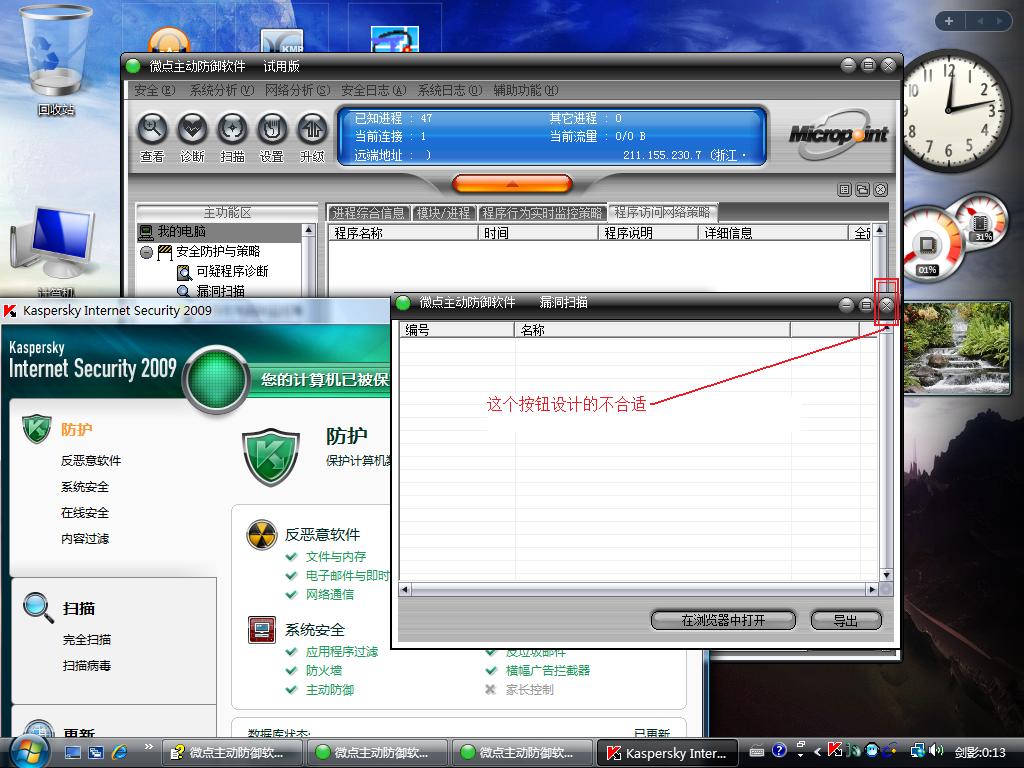Open the 网络分析(S) menu
The width and height of the screenshot is (1024, 768).
coord(298,90)
